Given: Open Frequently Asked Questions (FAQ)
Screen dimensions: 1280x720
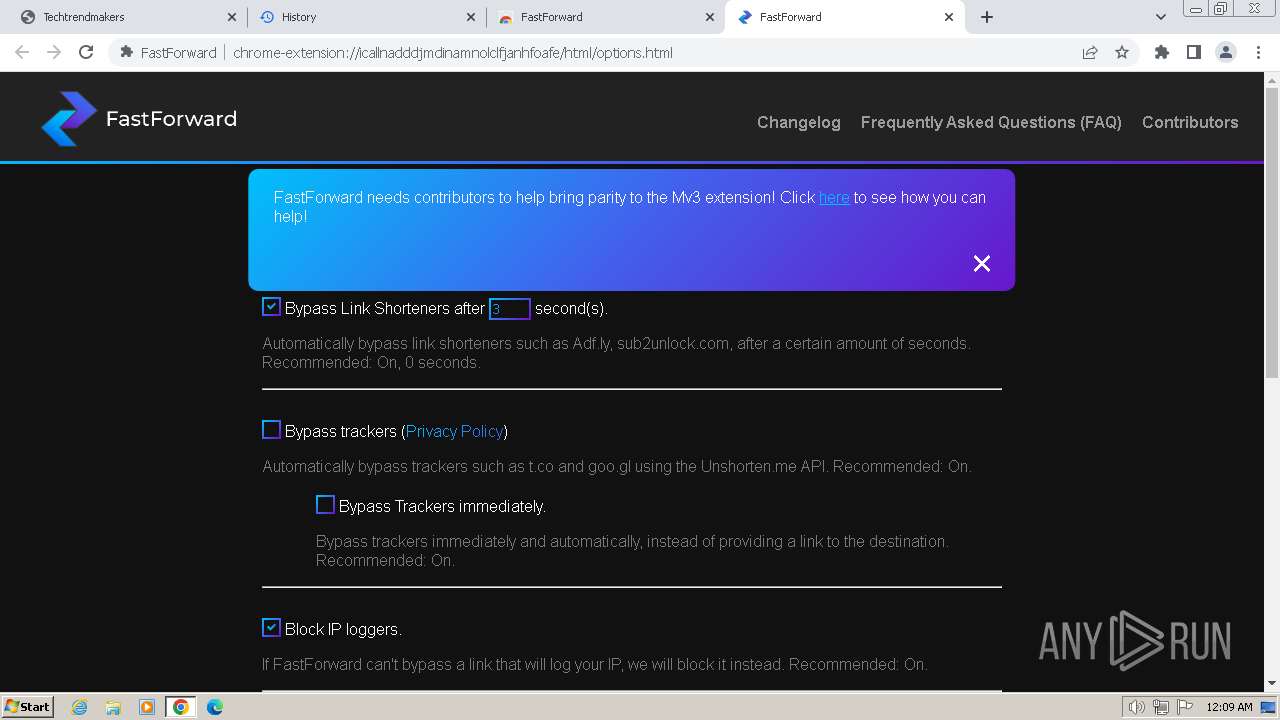Looking at the screenshot, I should click(x=991, y=122).
